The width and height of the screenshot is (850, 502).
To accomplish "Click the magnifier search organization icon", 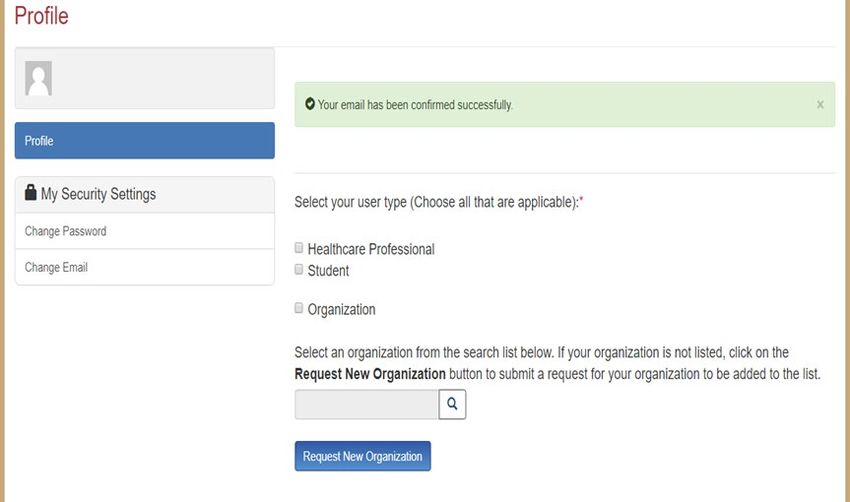I will point(452,404).
